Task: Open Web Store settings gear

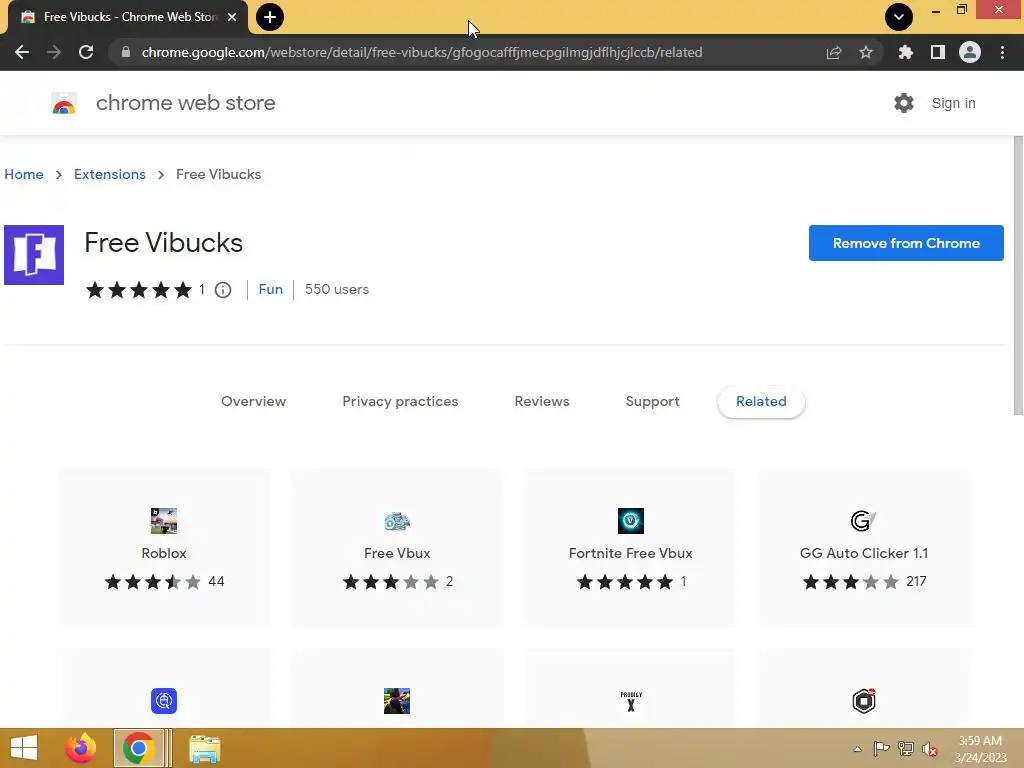Action: click(904, 103)
